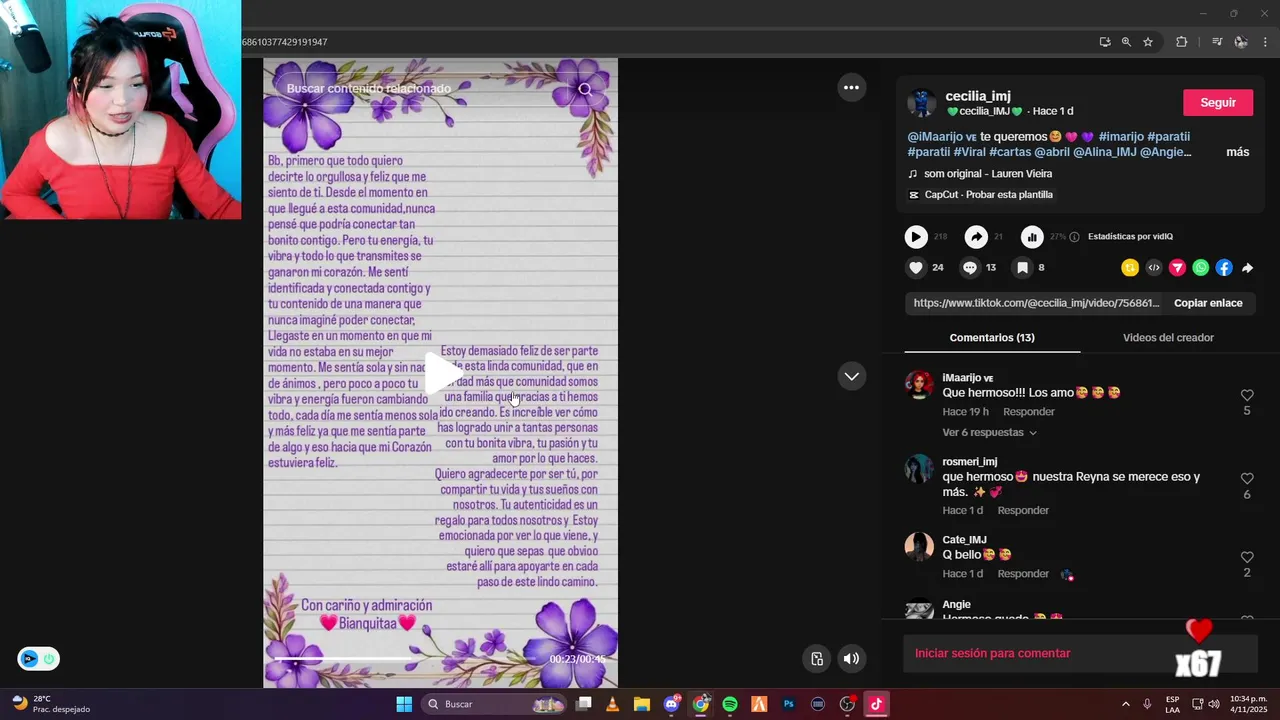Share video via Facebook icon
1280x720 pixels.
click(x=1224, y=267)
